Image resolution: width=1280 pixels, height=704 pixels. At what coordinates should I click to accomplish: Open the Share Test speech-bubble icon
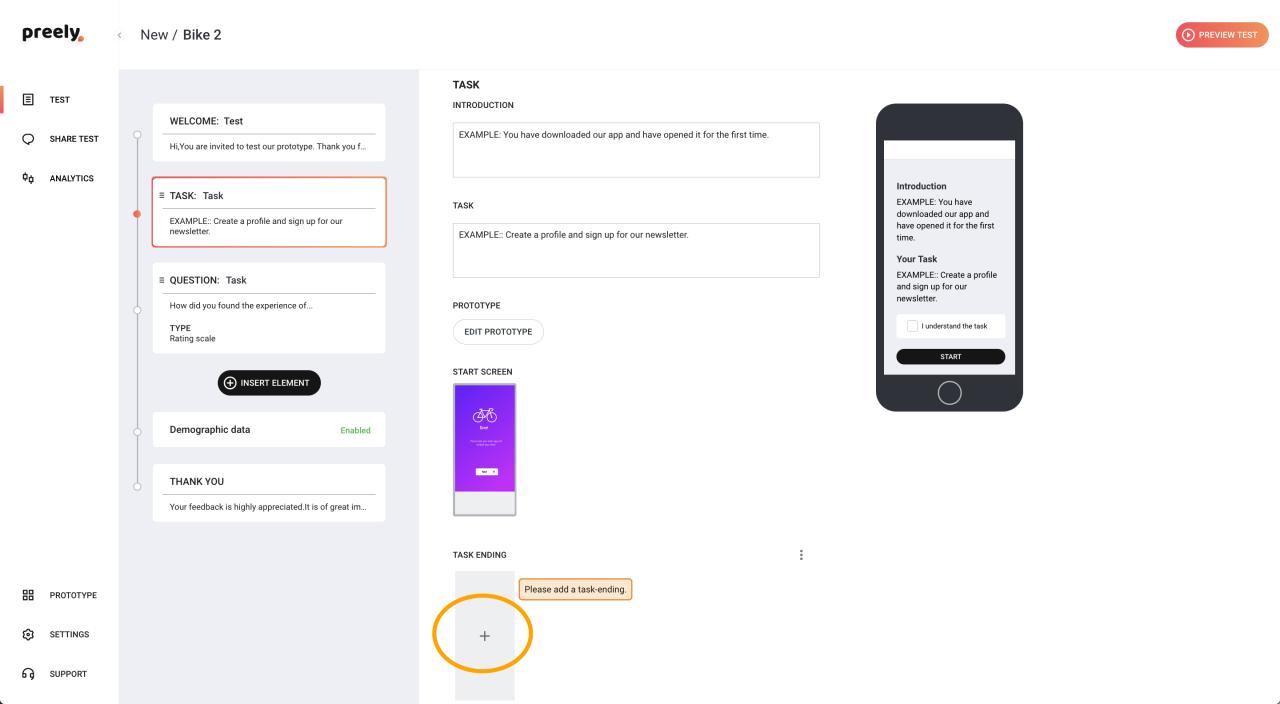coord(28,139)
